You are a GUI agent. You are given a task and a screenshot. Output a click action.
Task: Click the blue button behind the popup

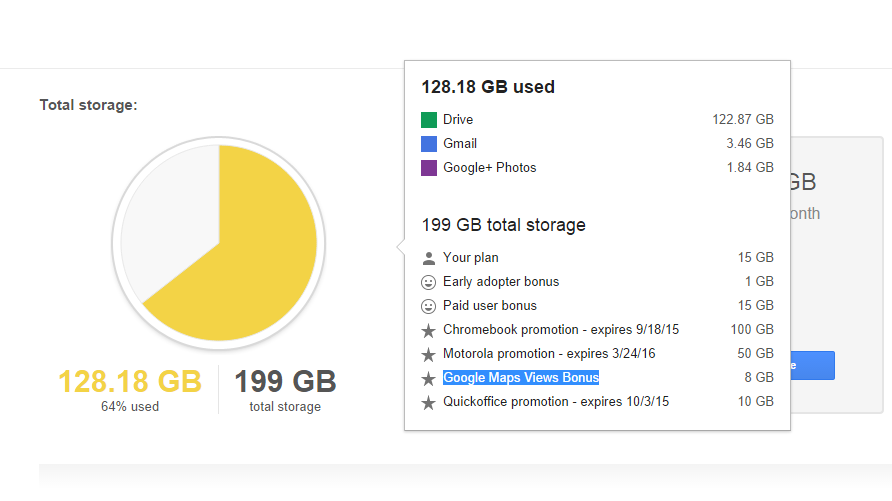[x=812, y=365]
